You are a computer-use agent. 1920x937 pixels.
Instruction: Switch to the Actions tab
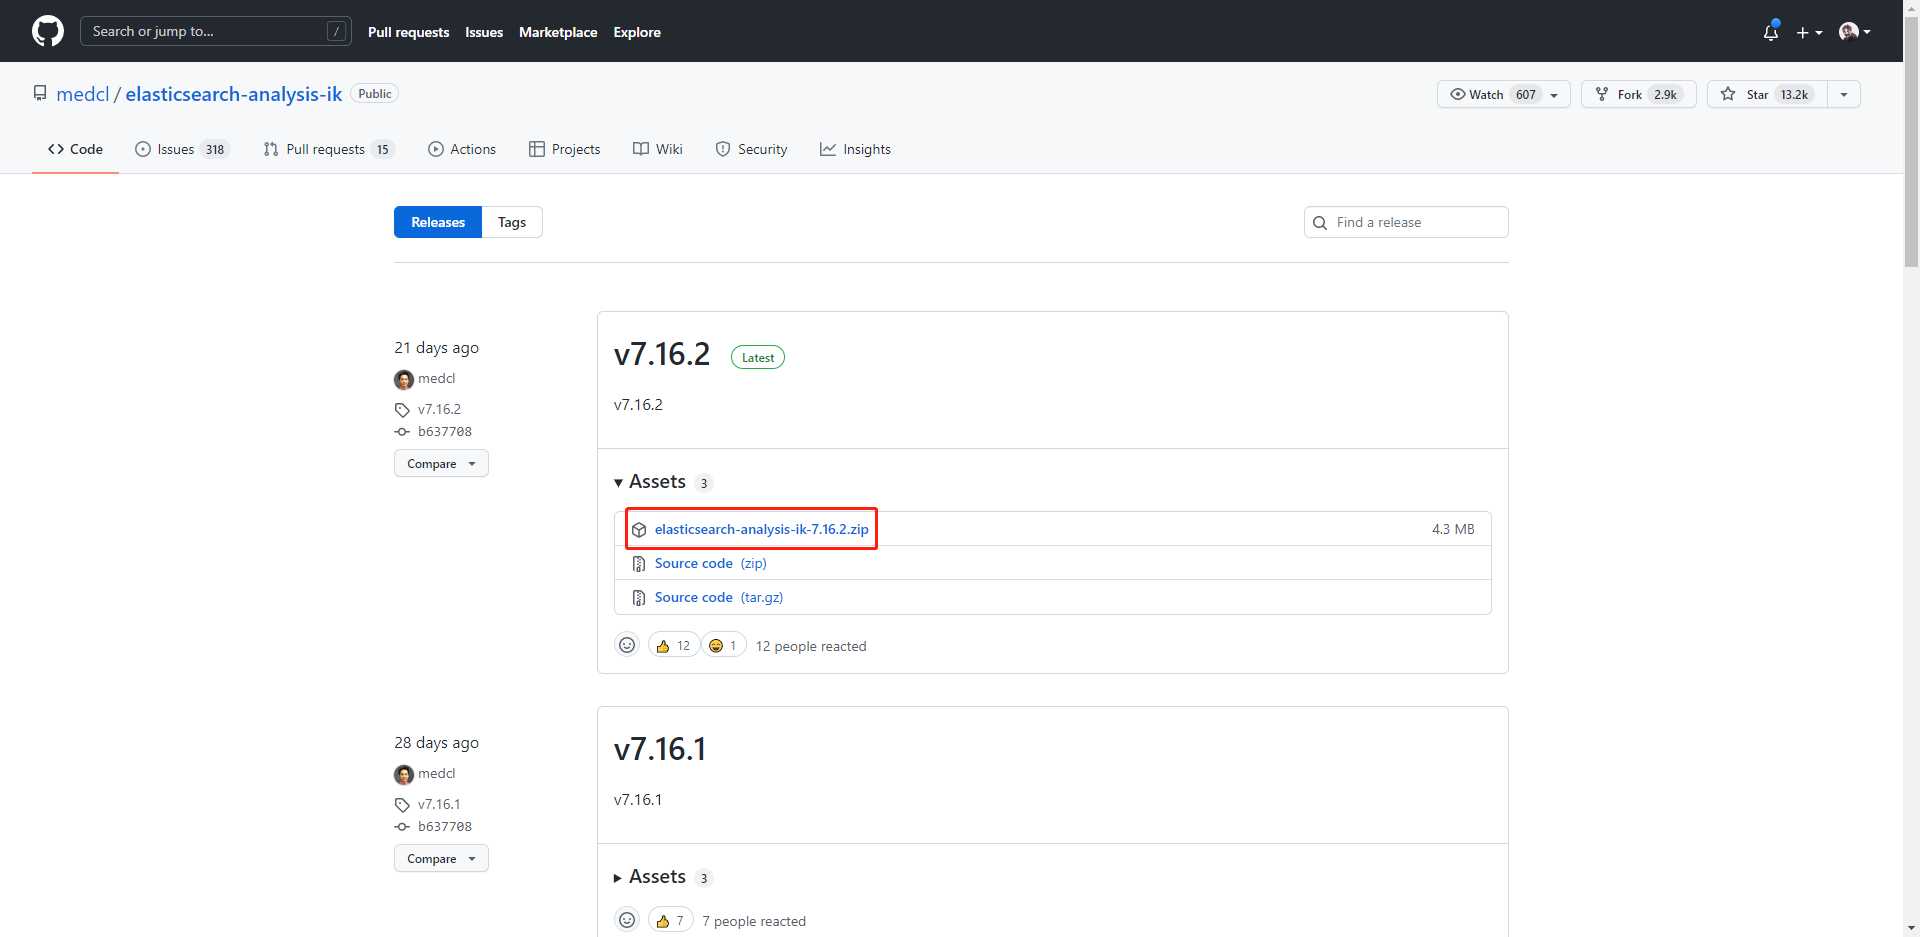point(462,149)
